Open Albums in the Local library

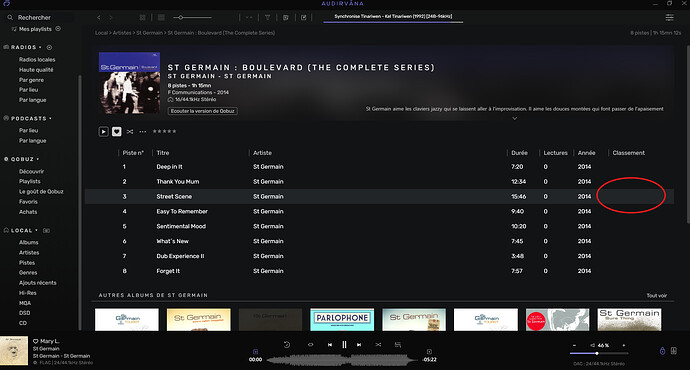pos(29,242)
